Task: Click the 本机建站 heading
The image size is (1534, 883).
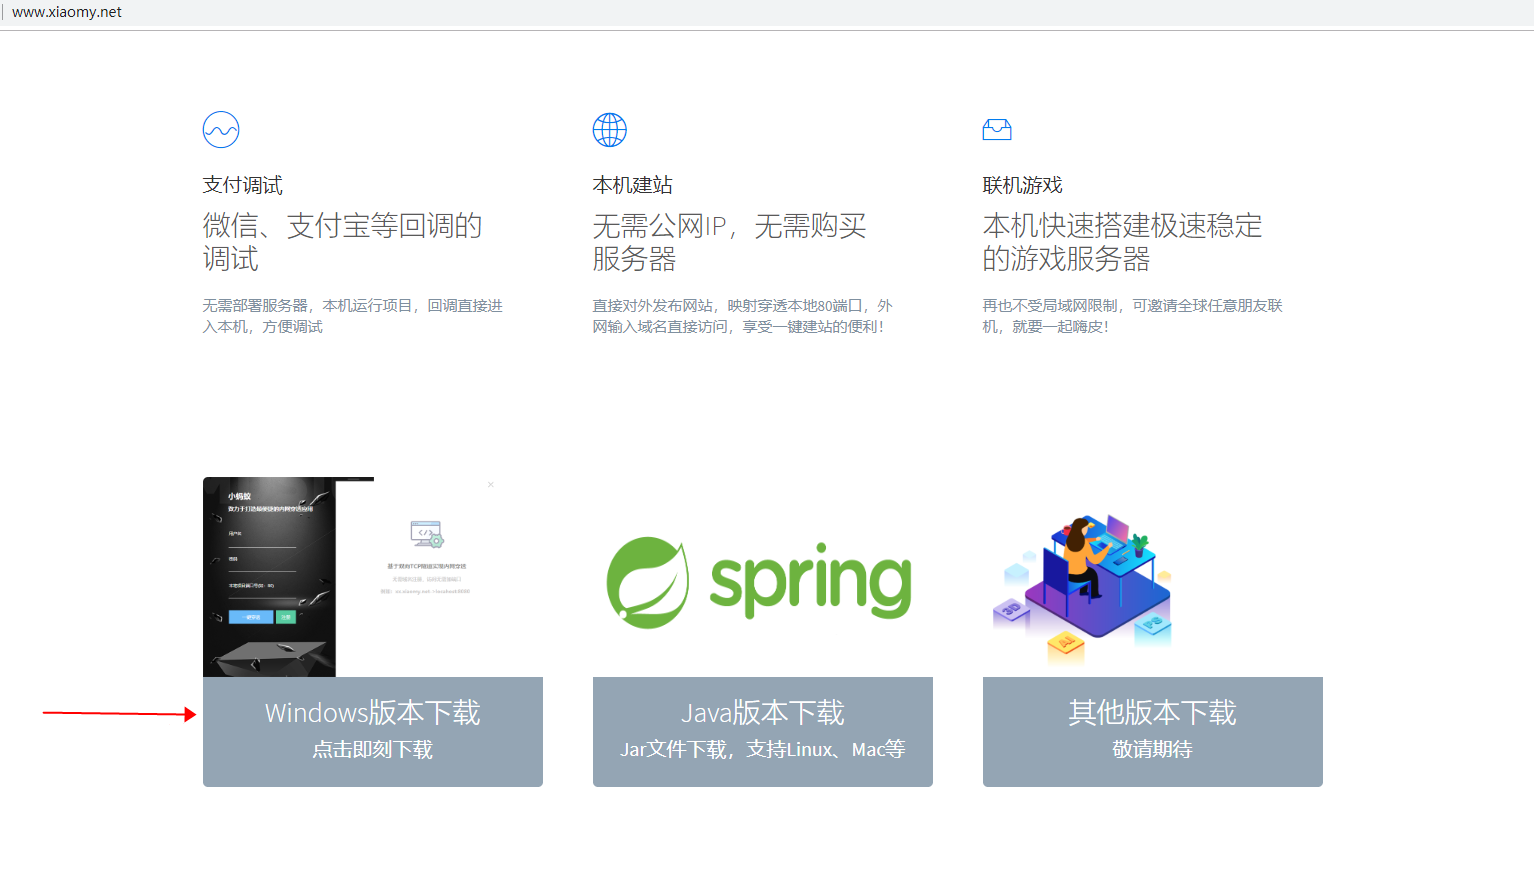Action: pos(633,185)
